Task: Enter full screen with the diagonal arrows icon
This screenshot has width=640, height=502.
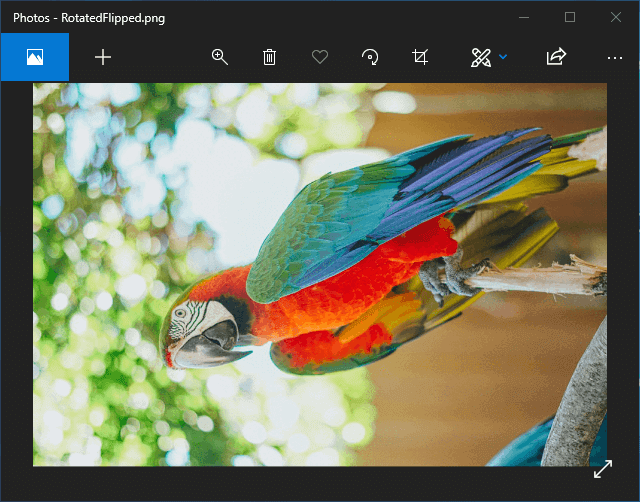Action: point(602,468)
